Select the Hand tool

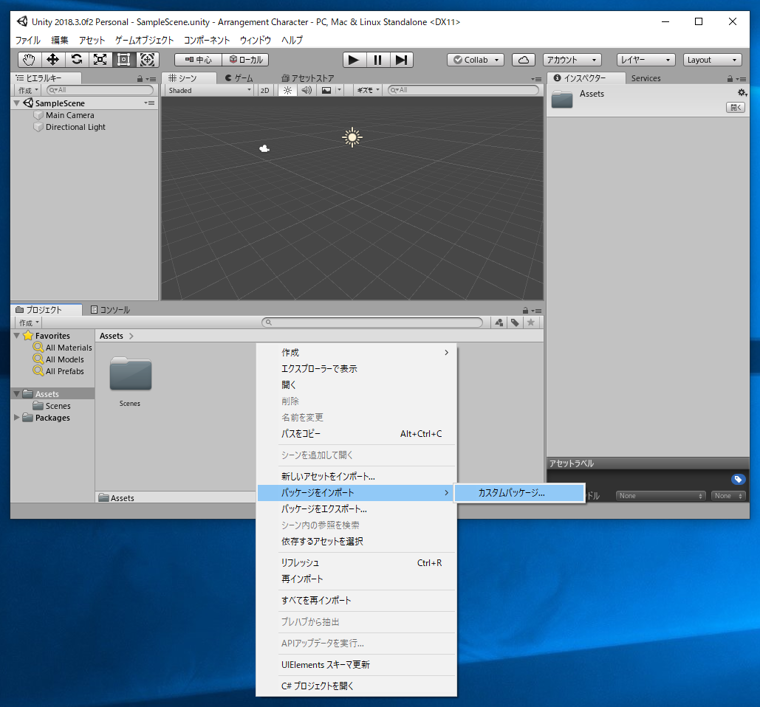[29, 60]
